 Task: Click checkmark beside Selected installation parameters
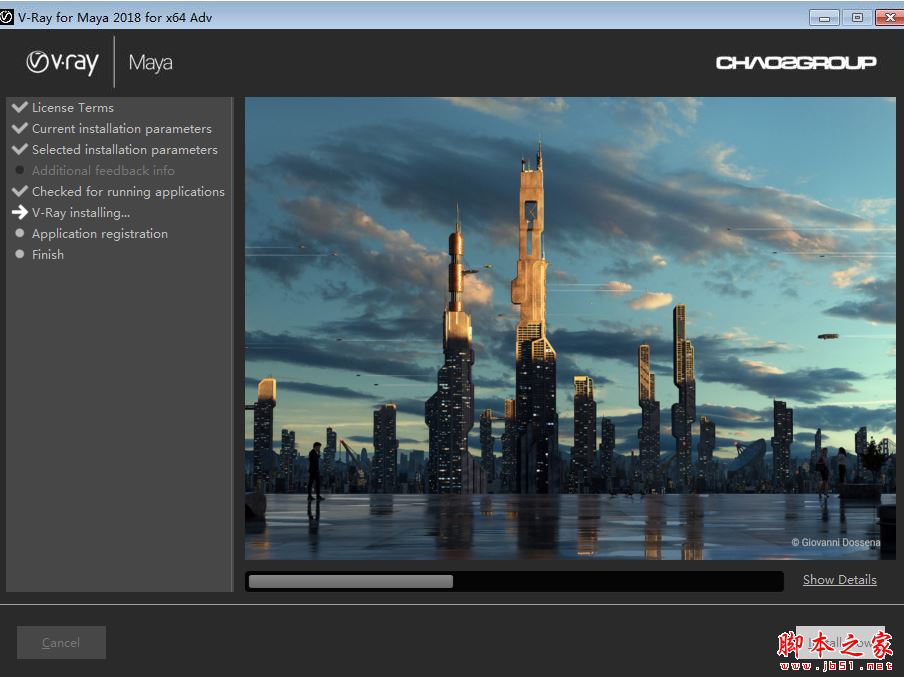20,149
